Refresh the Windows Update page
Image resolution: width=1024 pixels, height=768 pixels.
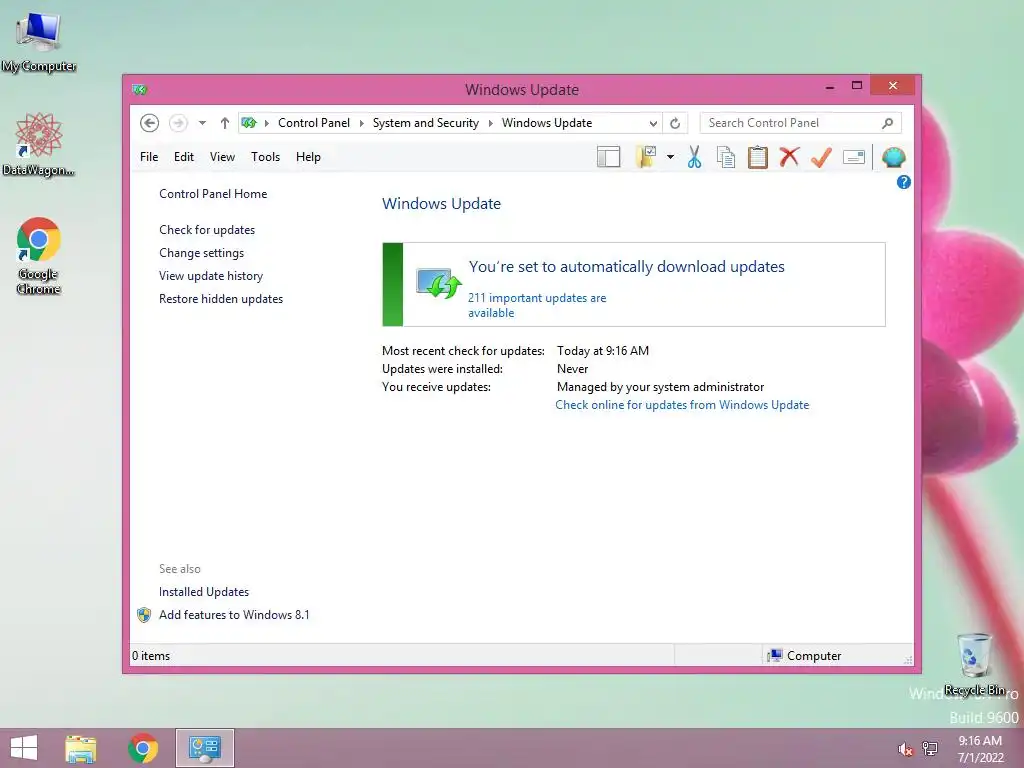pyautogui.click(x=675, y=123)
